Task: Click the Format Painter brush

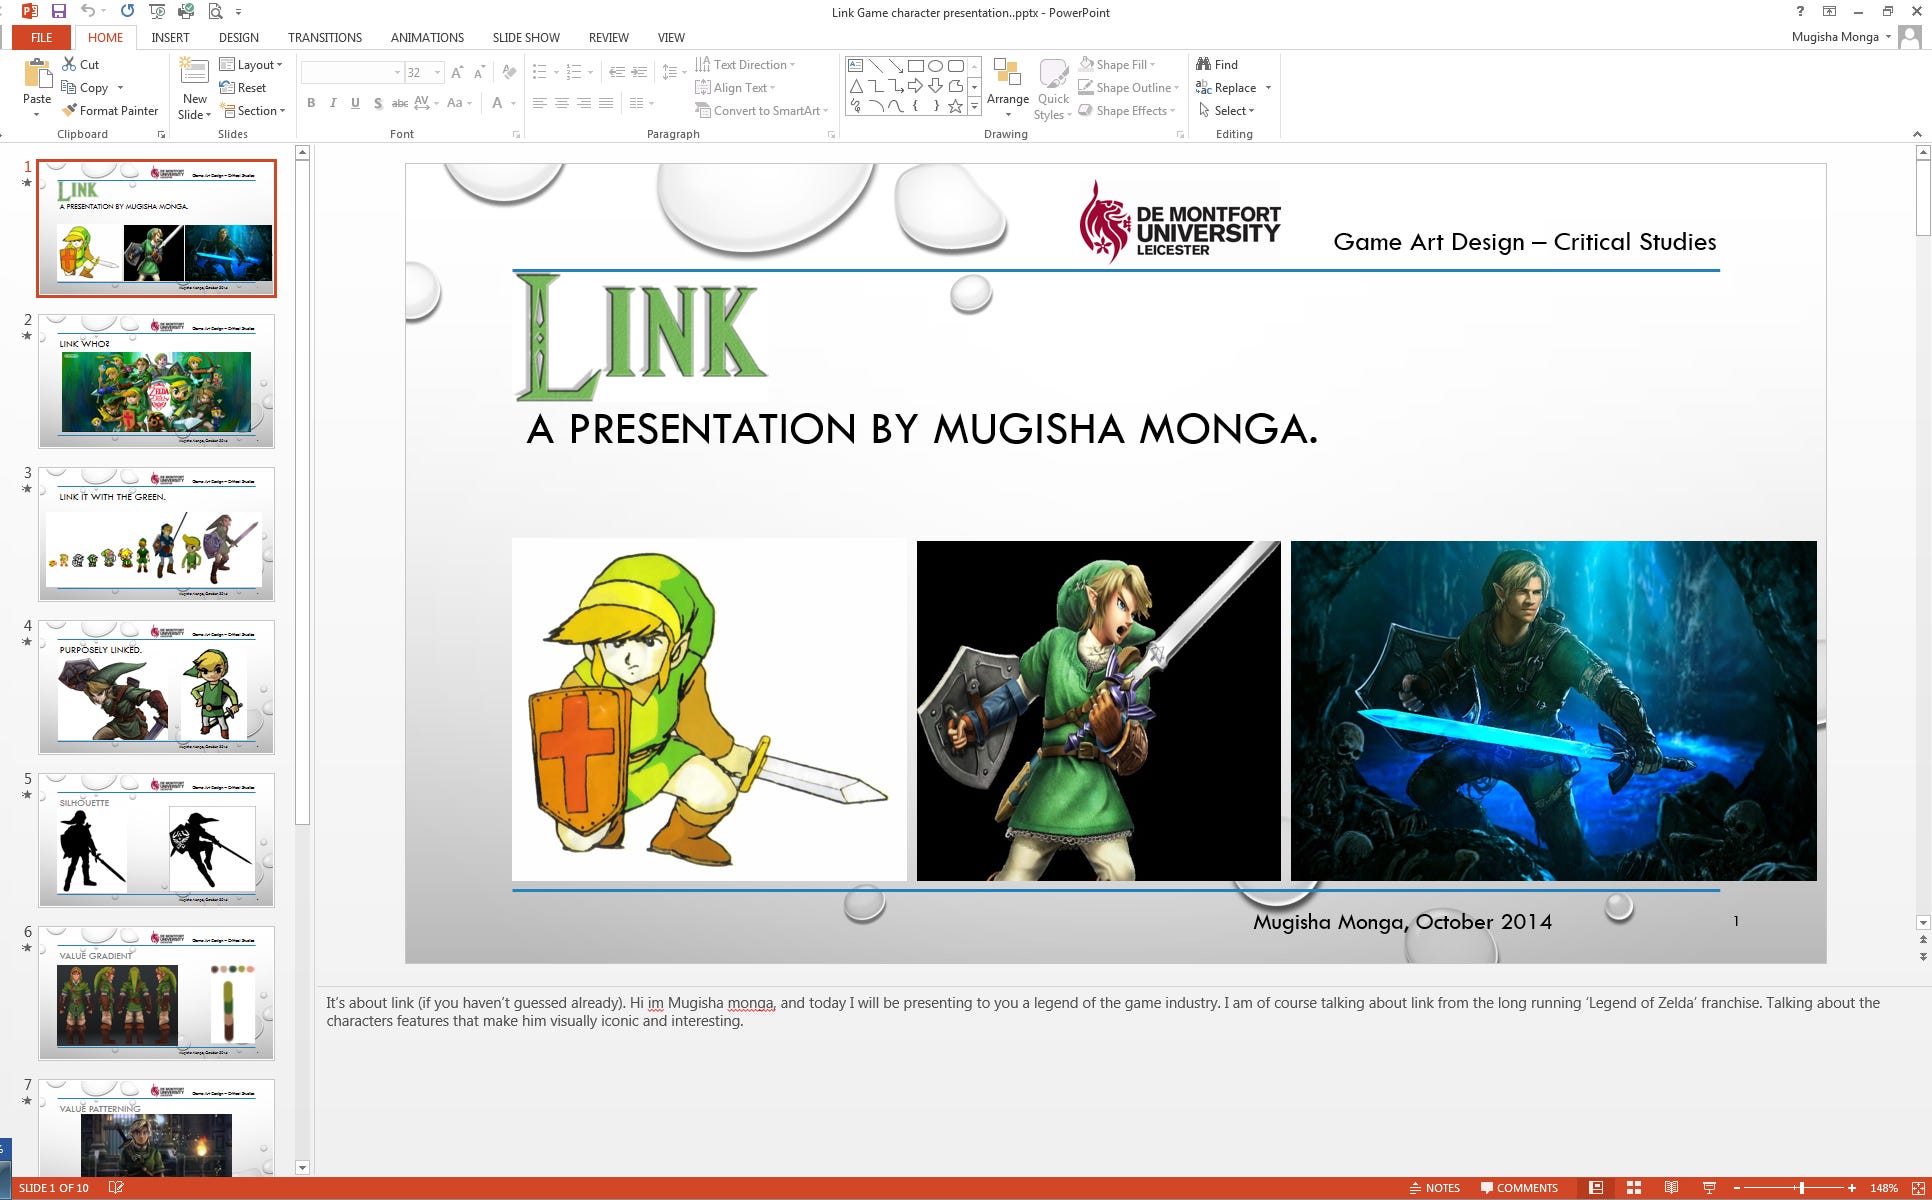Action: coord(110,110)
